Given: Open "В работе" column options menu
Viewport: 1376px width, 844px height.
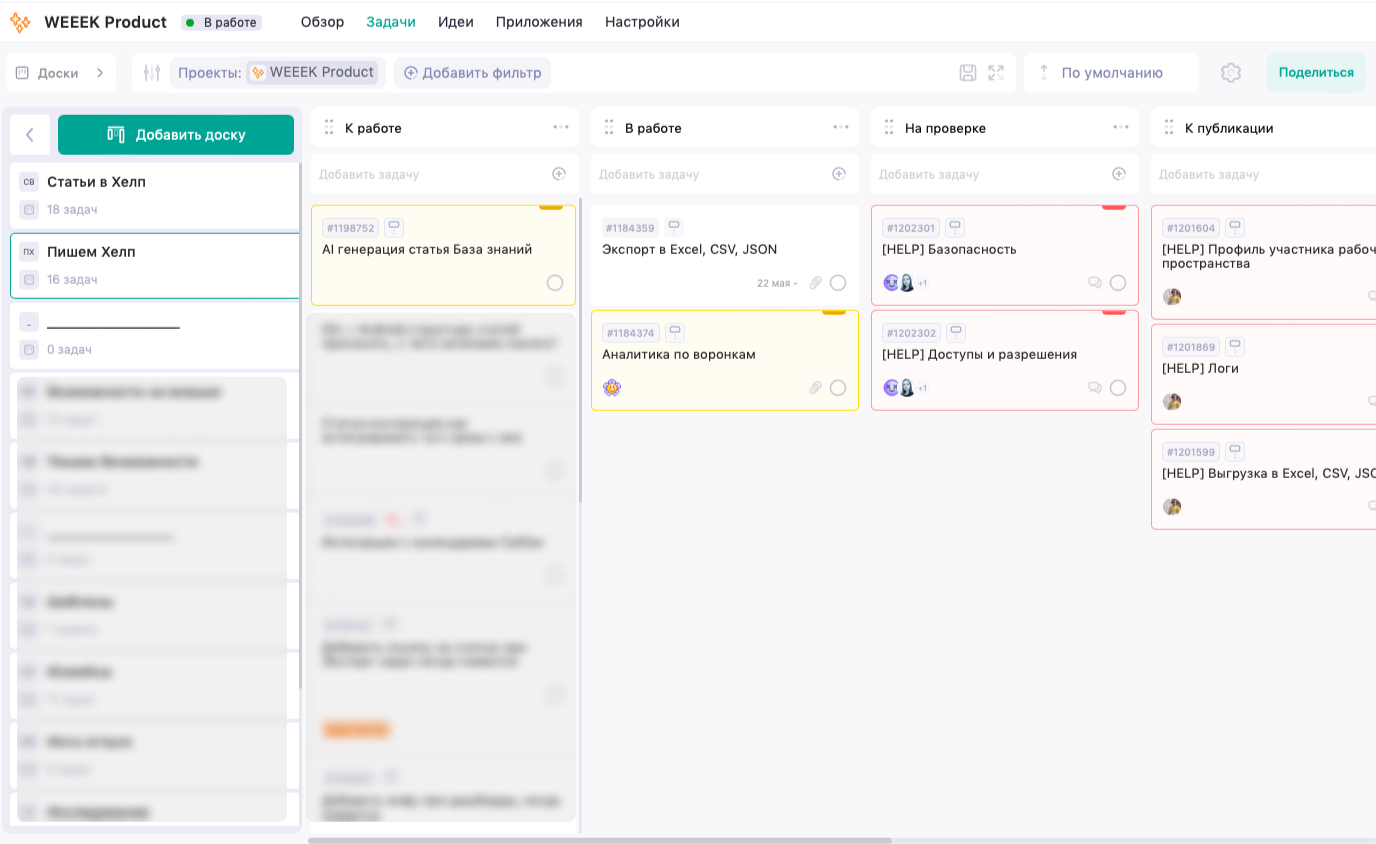Looking at the screenshot, I should coord(841,128).
